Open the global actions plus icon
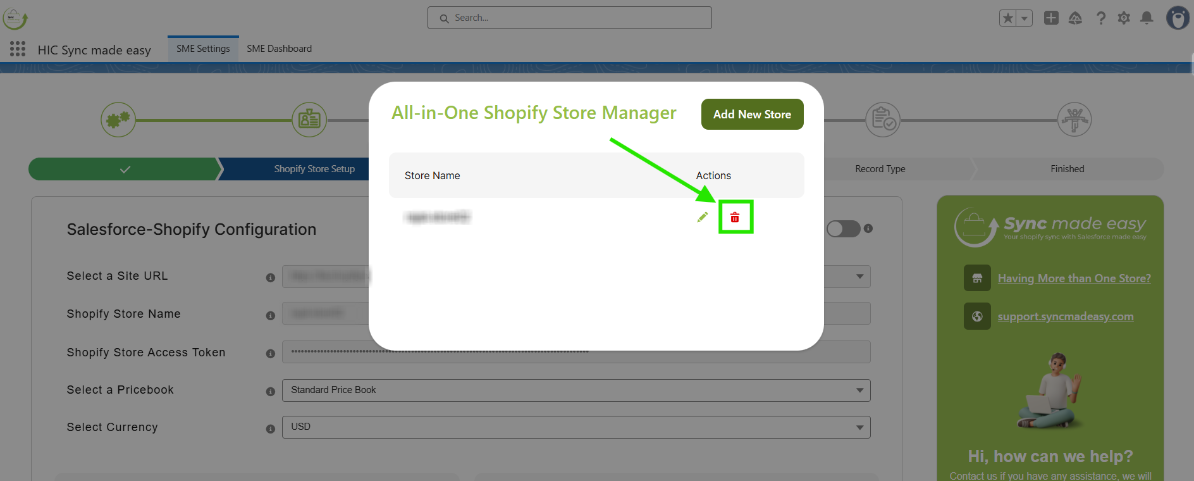 point(1051,18)
